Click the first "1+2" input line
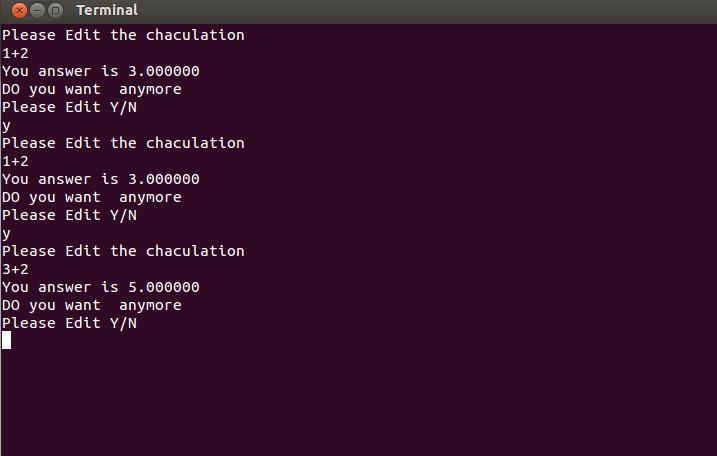Image resolution: width=717 pixels, height=456 pixels. [16, 53]
